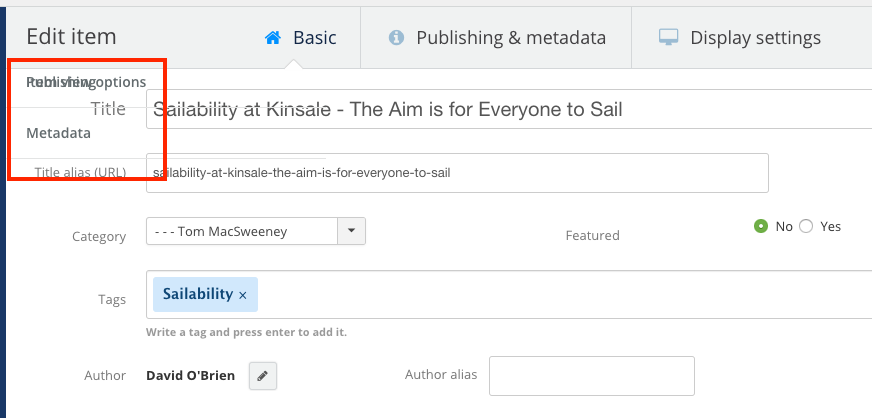
Task: Click the pencil icon to edit author
Action: (262, 376)
